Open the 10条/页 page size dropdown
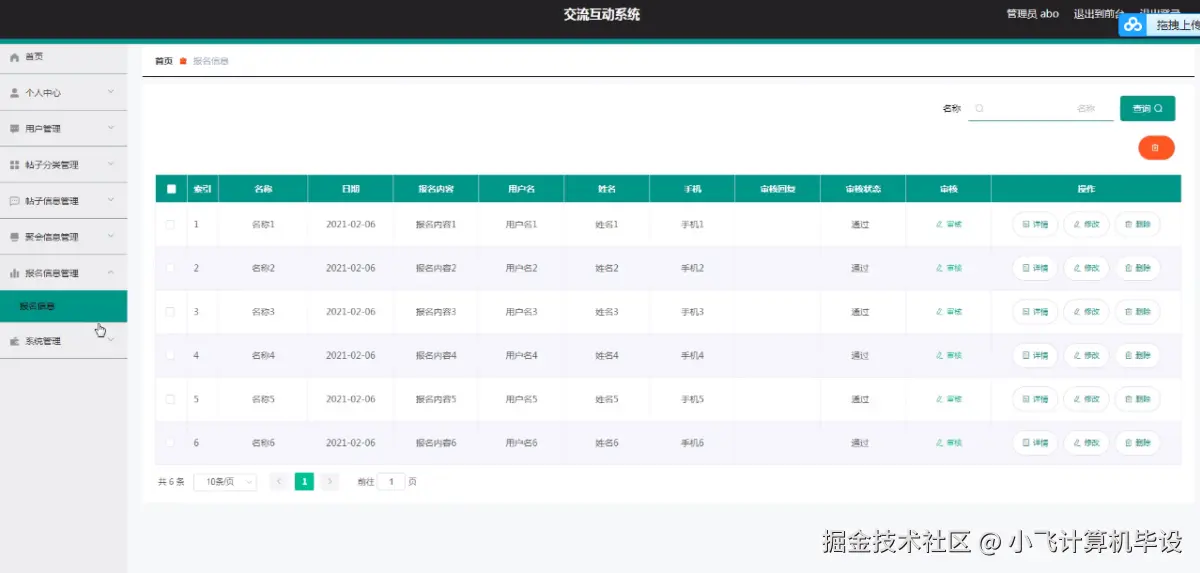This screenshot has width=1200, height=573. (225, 482)
